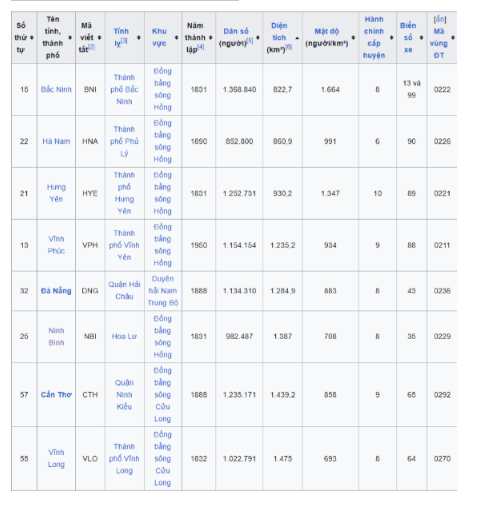Follow the Thành phố Phủ Lý link
The image size is (496, 506).
click(x=124, y=141)
